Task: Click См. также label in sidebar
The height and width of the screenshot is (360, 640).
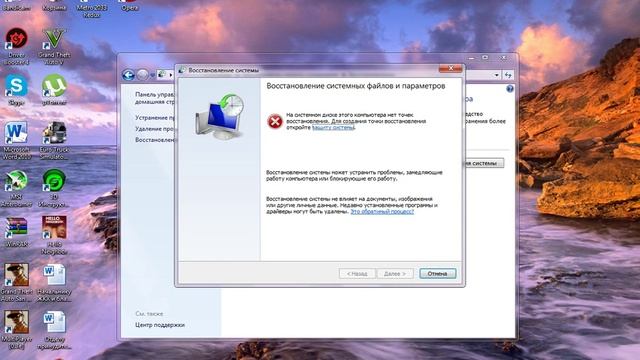Action: [149, 313]
